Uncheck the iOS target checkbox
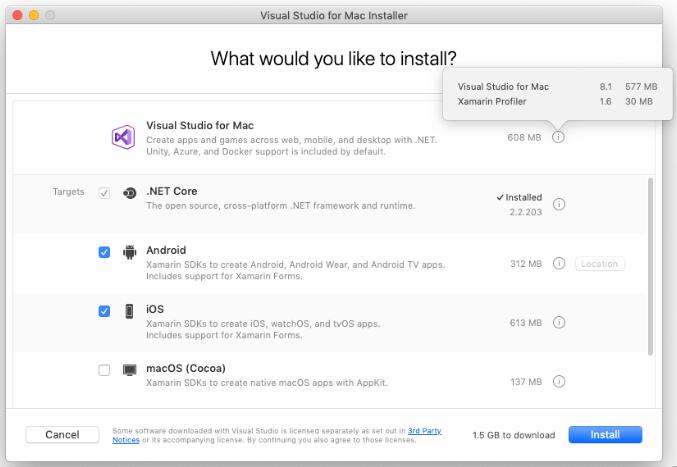Image resolution: width=677 pixels, height=467 pixels. [104, 311]
